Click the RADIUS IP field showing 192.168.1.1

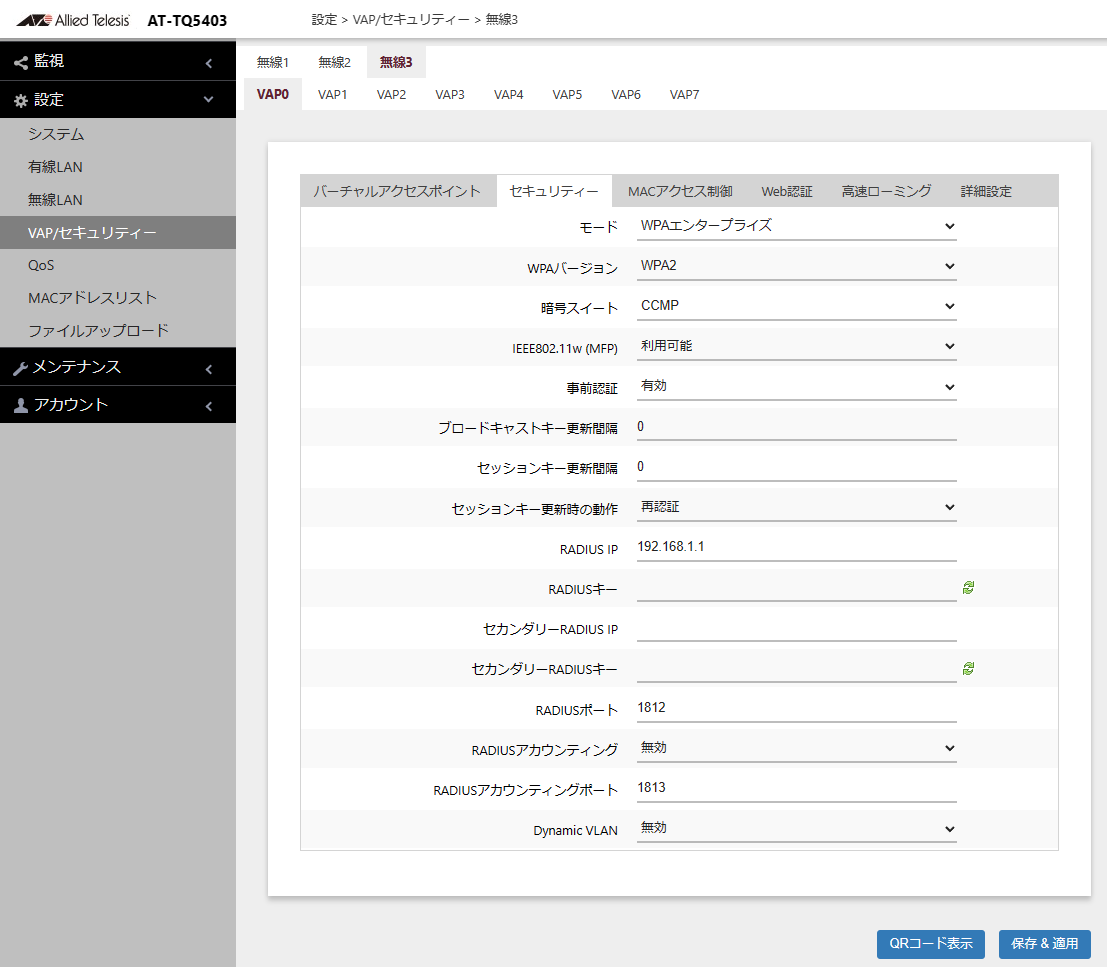point(796,547)
